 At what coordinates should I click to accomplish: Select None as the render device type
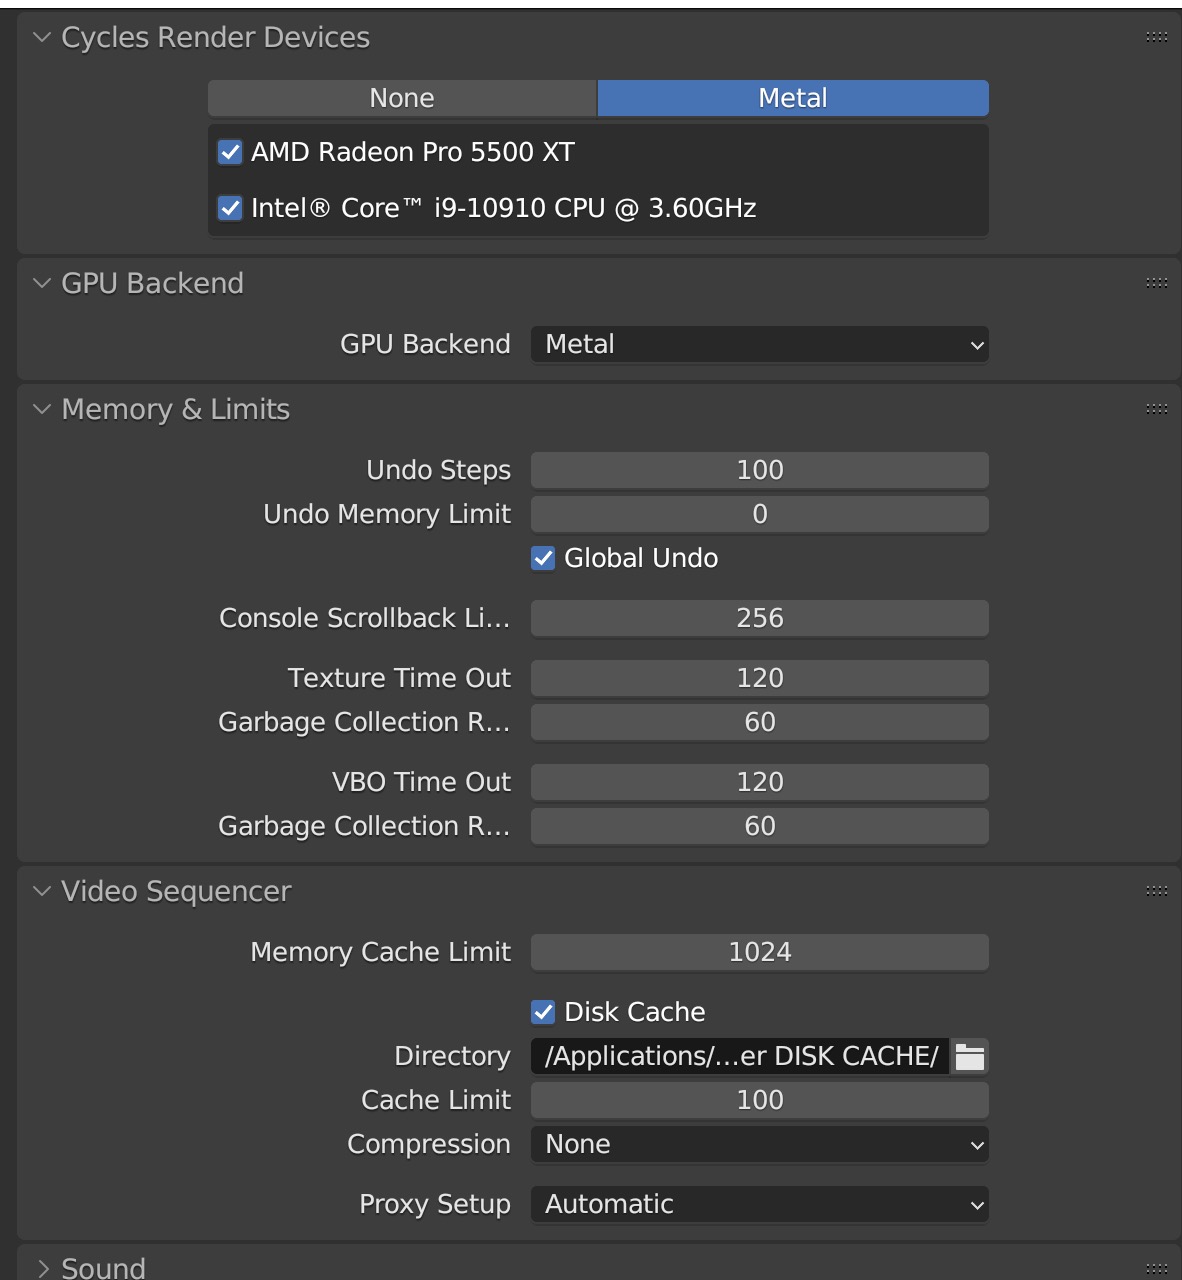[402, 98]
